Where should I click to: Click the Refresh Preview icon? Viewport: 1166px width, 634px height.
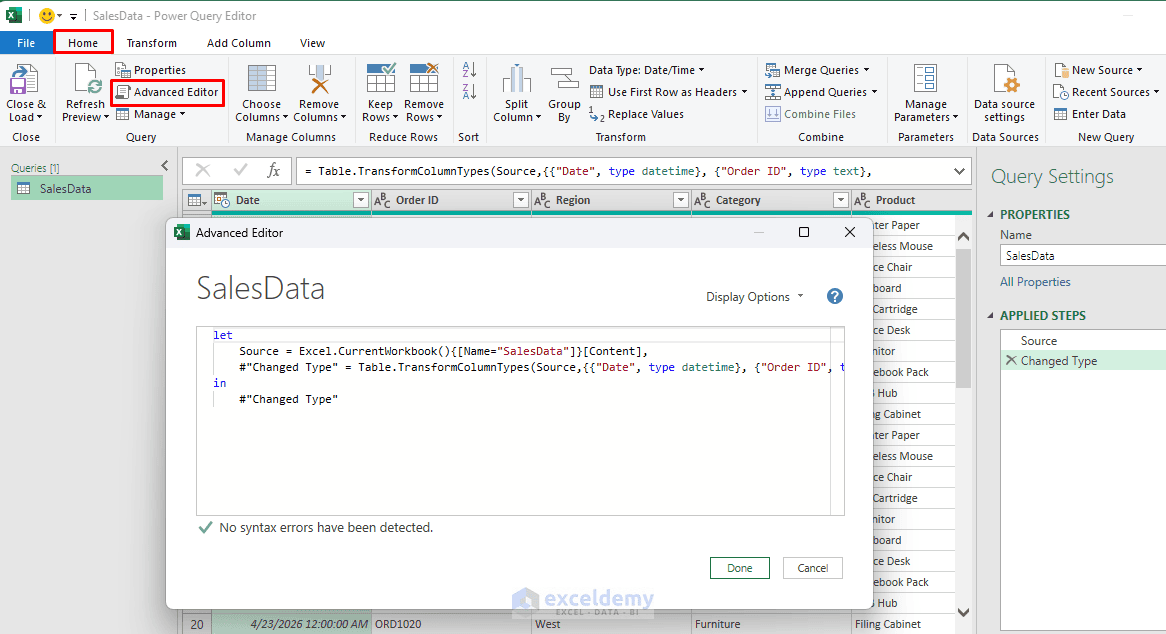point(86,80)
